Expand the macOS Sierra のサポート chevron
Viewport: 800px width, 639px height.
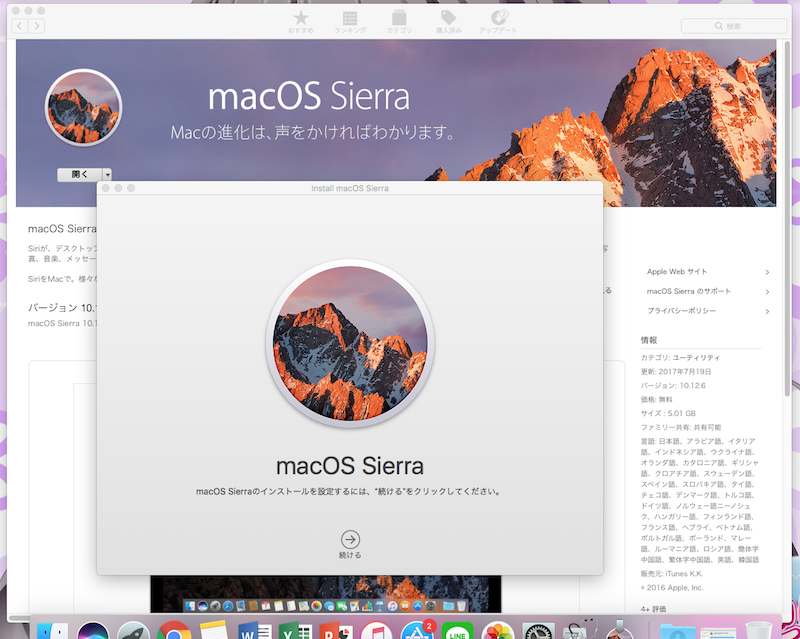[x=767, y=292]
